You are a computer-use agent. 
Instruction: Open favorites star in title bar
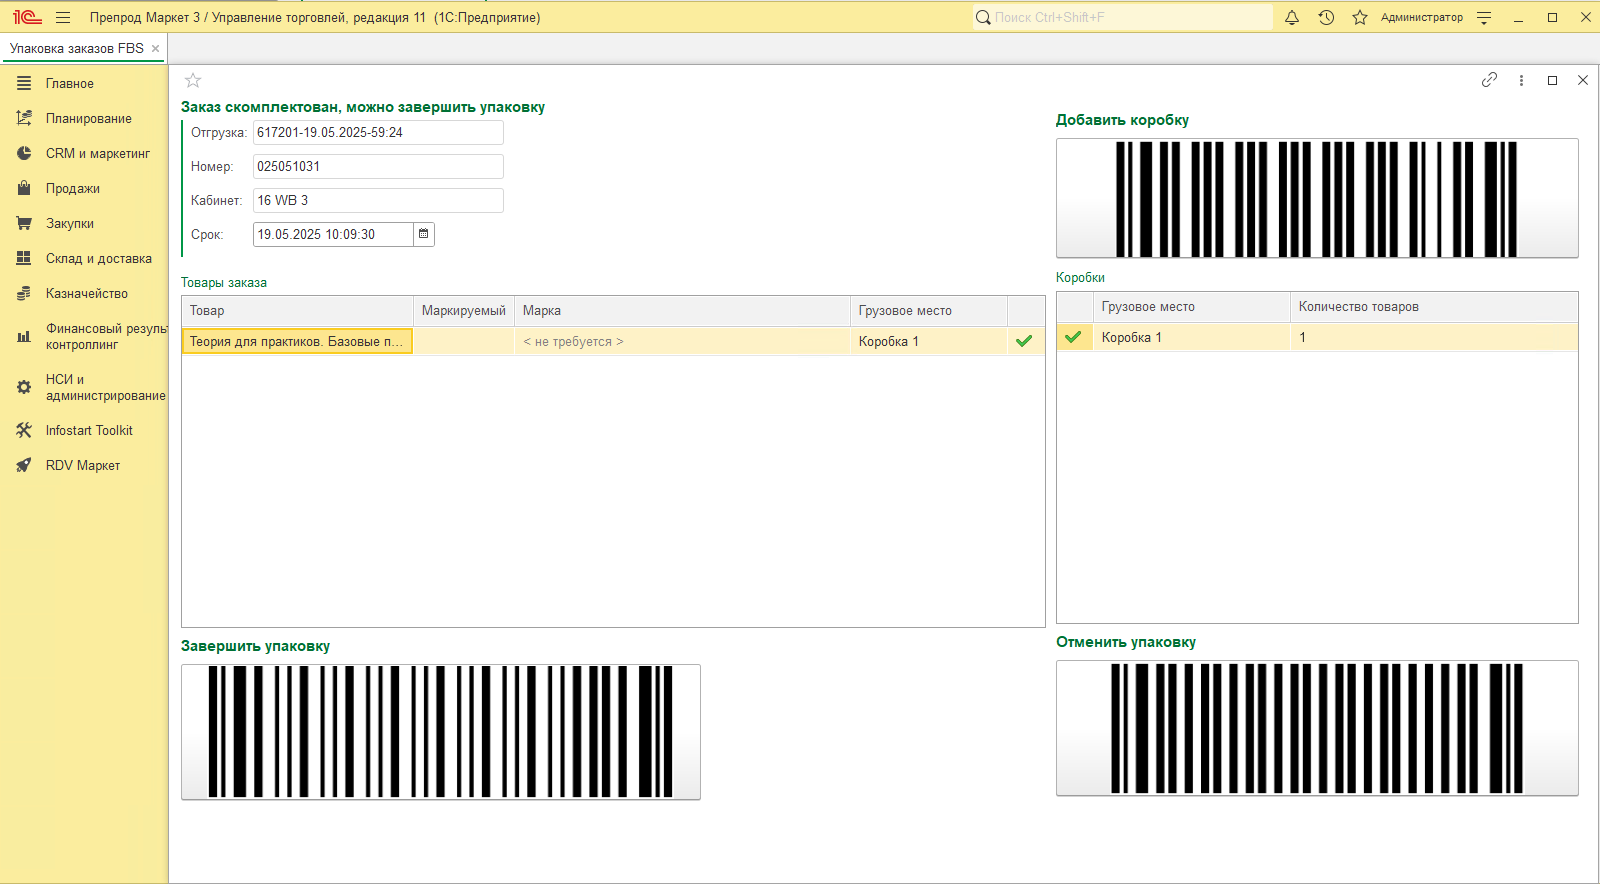point(1360,18)
